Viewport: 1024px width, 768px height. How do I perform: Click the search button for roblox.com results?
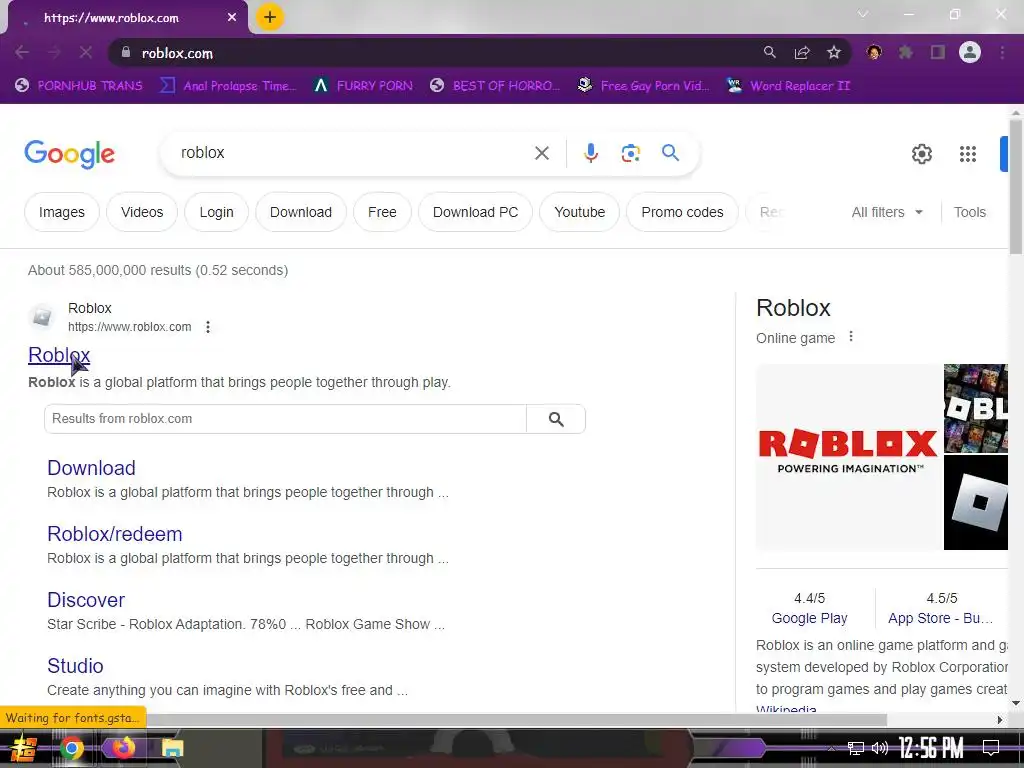tap(556, 419)
